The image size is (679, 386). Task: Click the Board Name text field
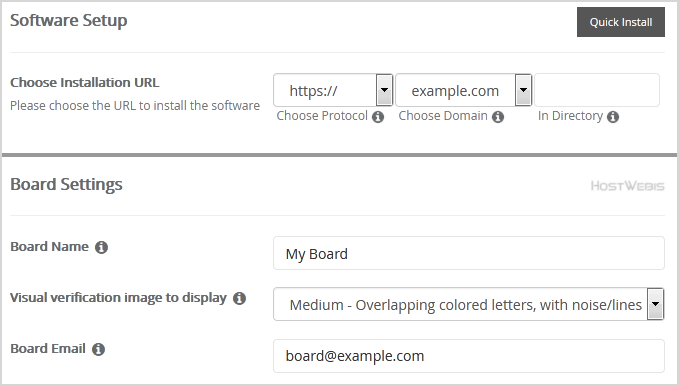469,253
